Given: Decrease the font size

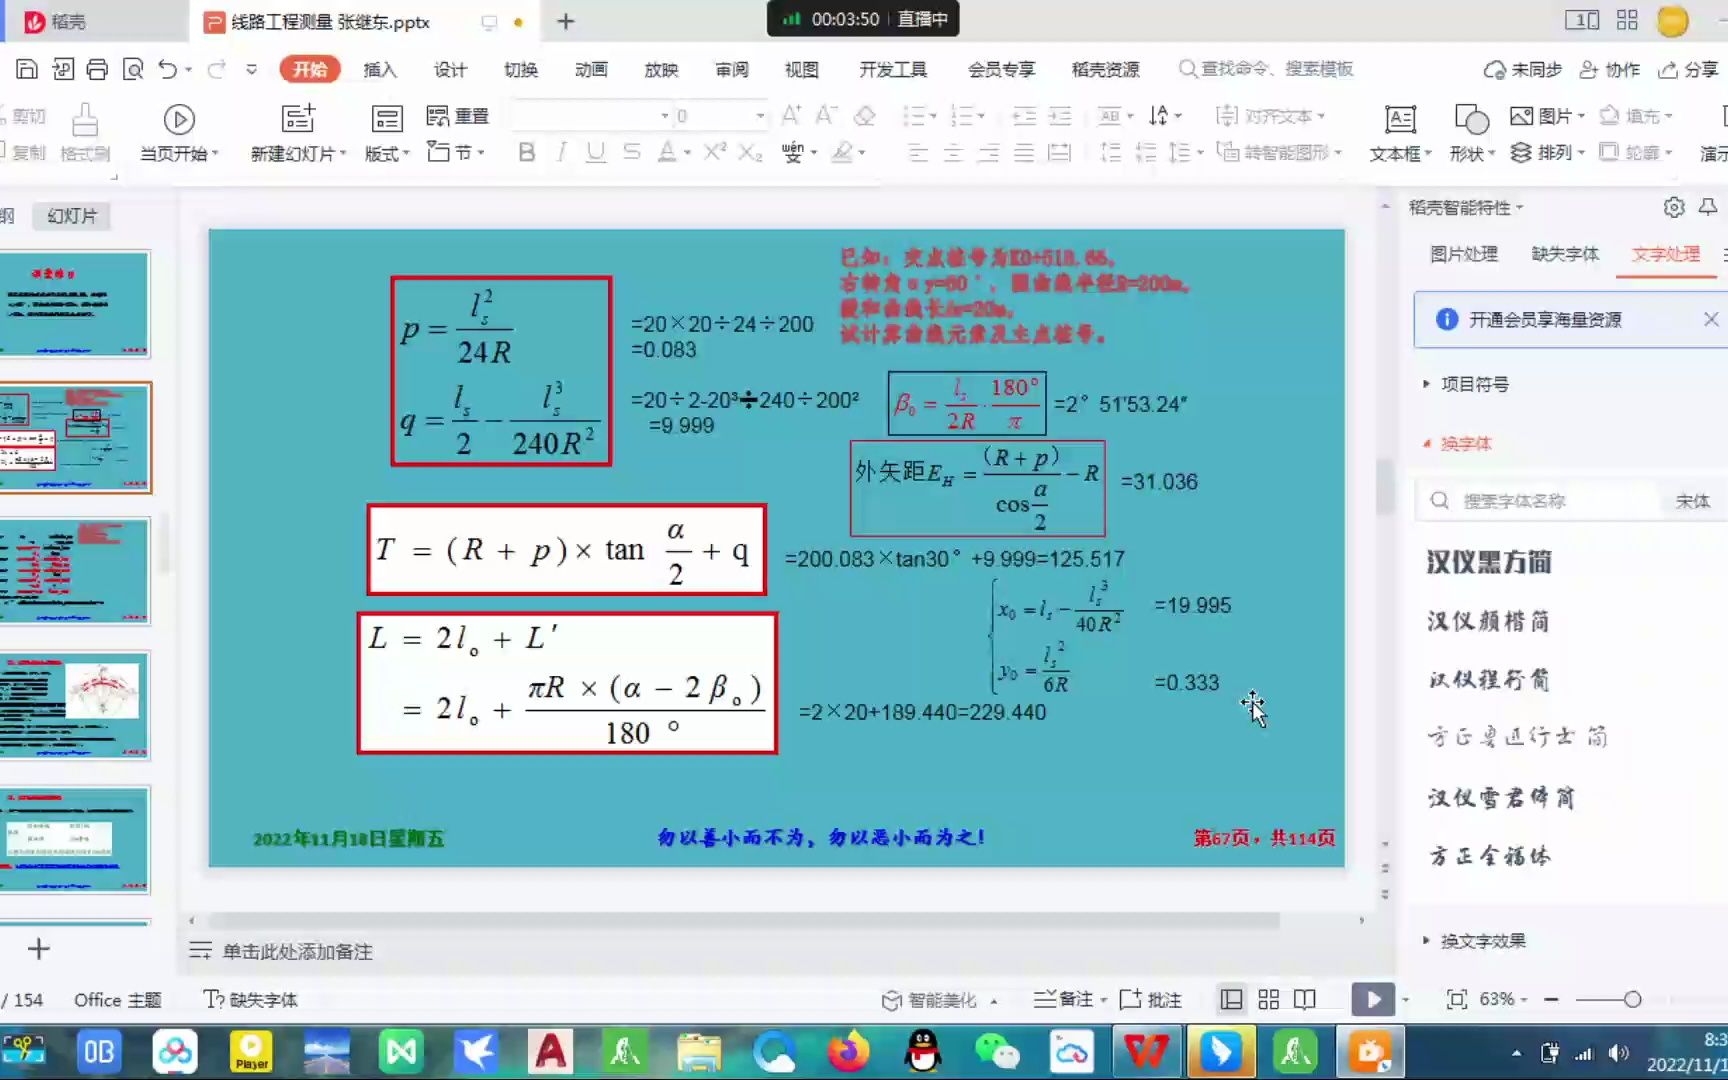Looking at the screenshot, I should pyautogui.click(x=826, y=115).
